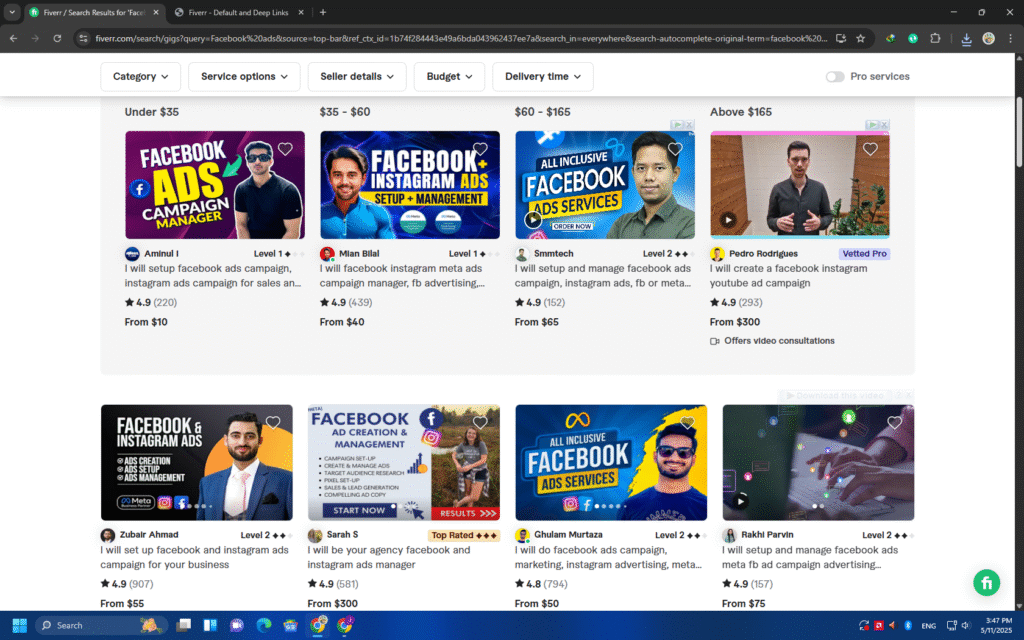Click the Top Rated badge for Sarah S
Viewport: 1024px width, 640px height.
(464, 535)
